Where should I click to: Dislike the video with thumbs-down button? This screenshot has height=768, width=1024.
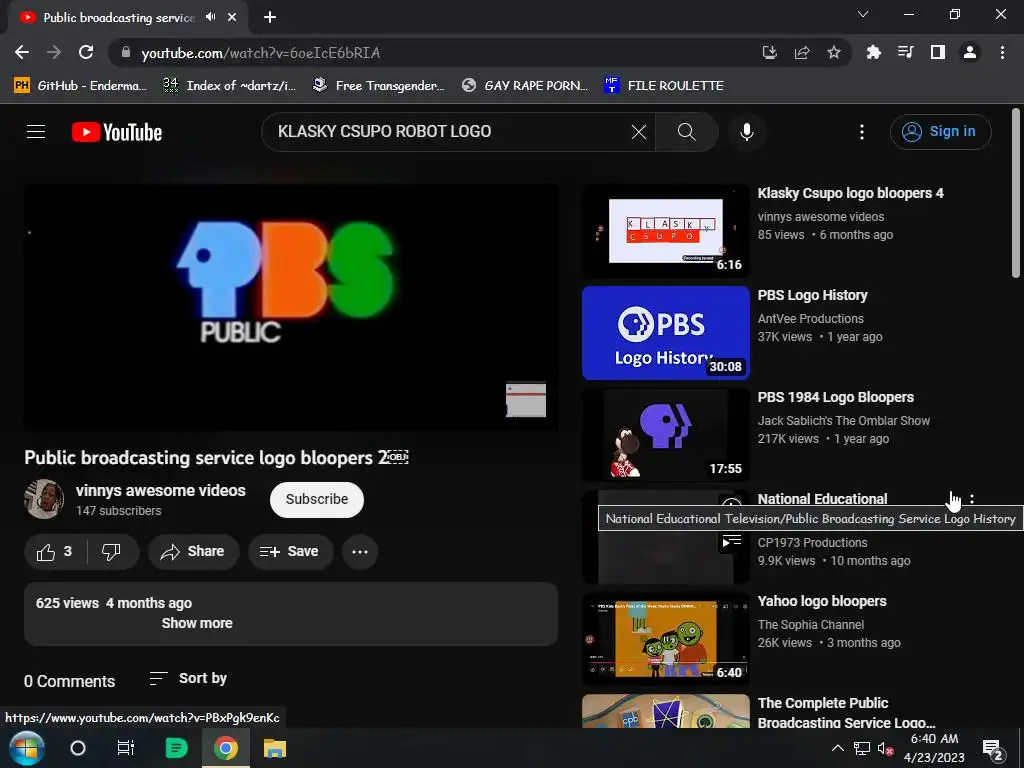[x=112, y=552]
